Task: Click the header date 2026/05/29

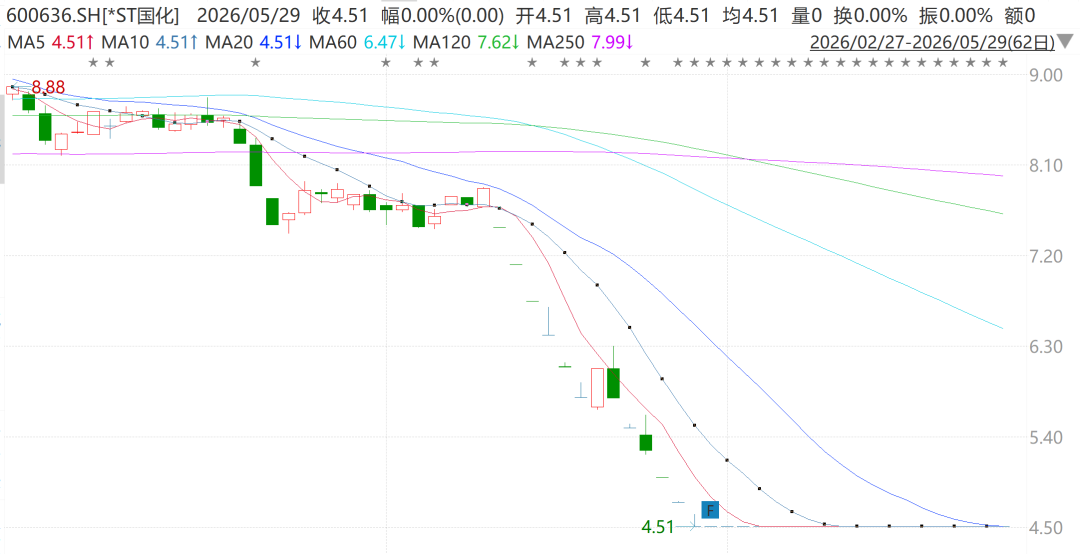Action: [x=249, y=15]
